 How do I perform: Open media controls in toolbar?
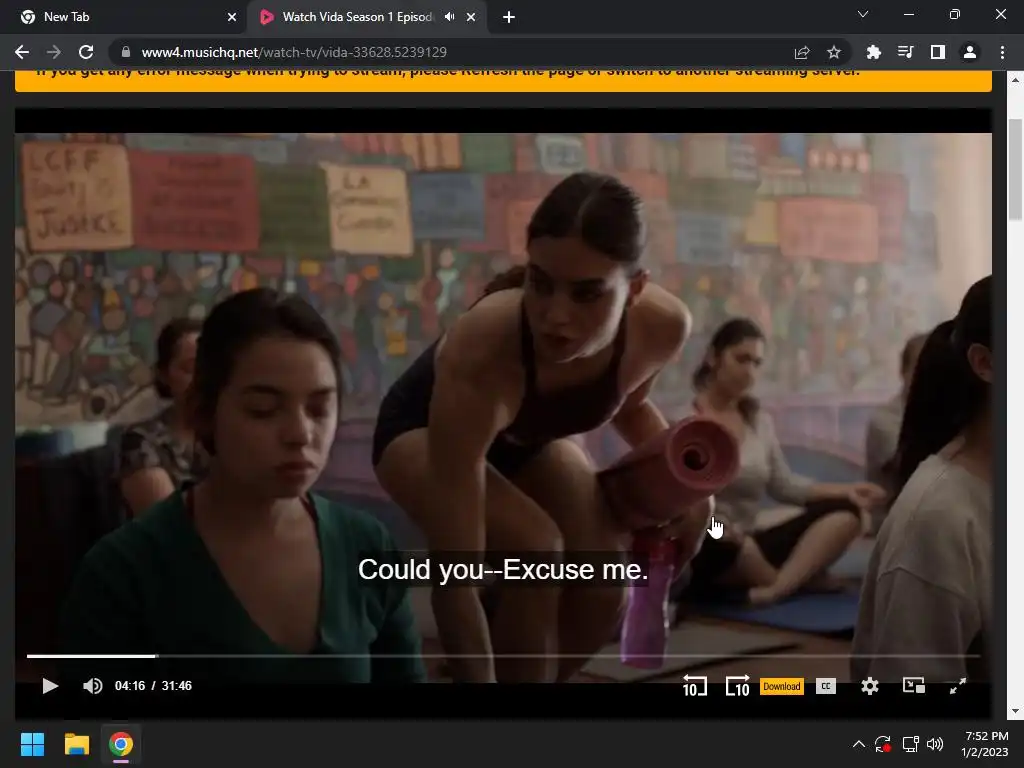pos(905,52)
